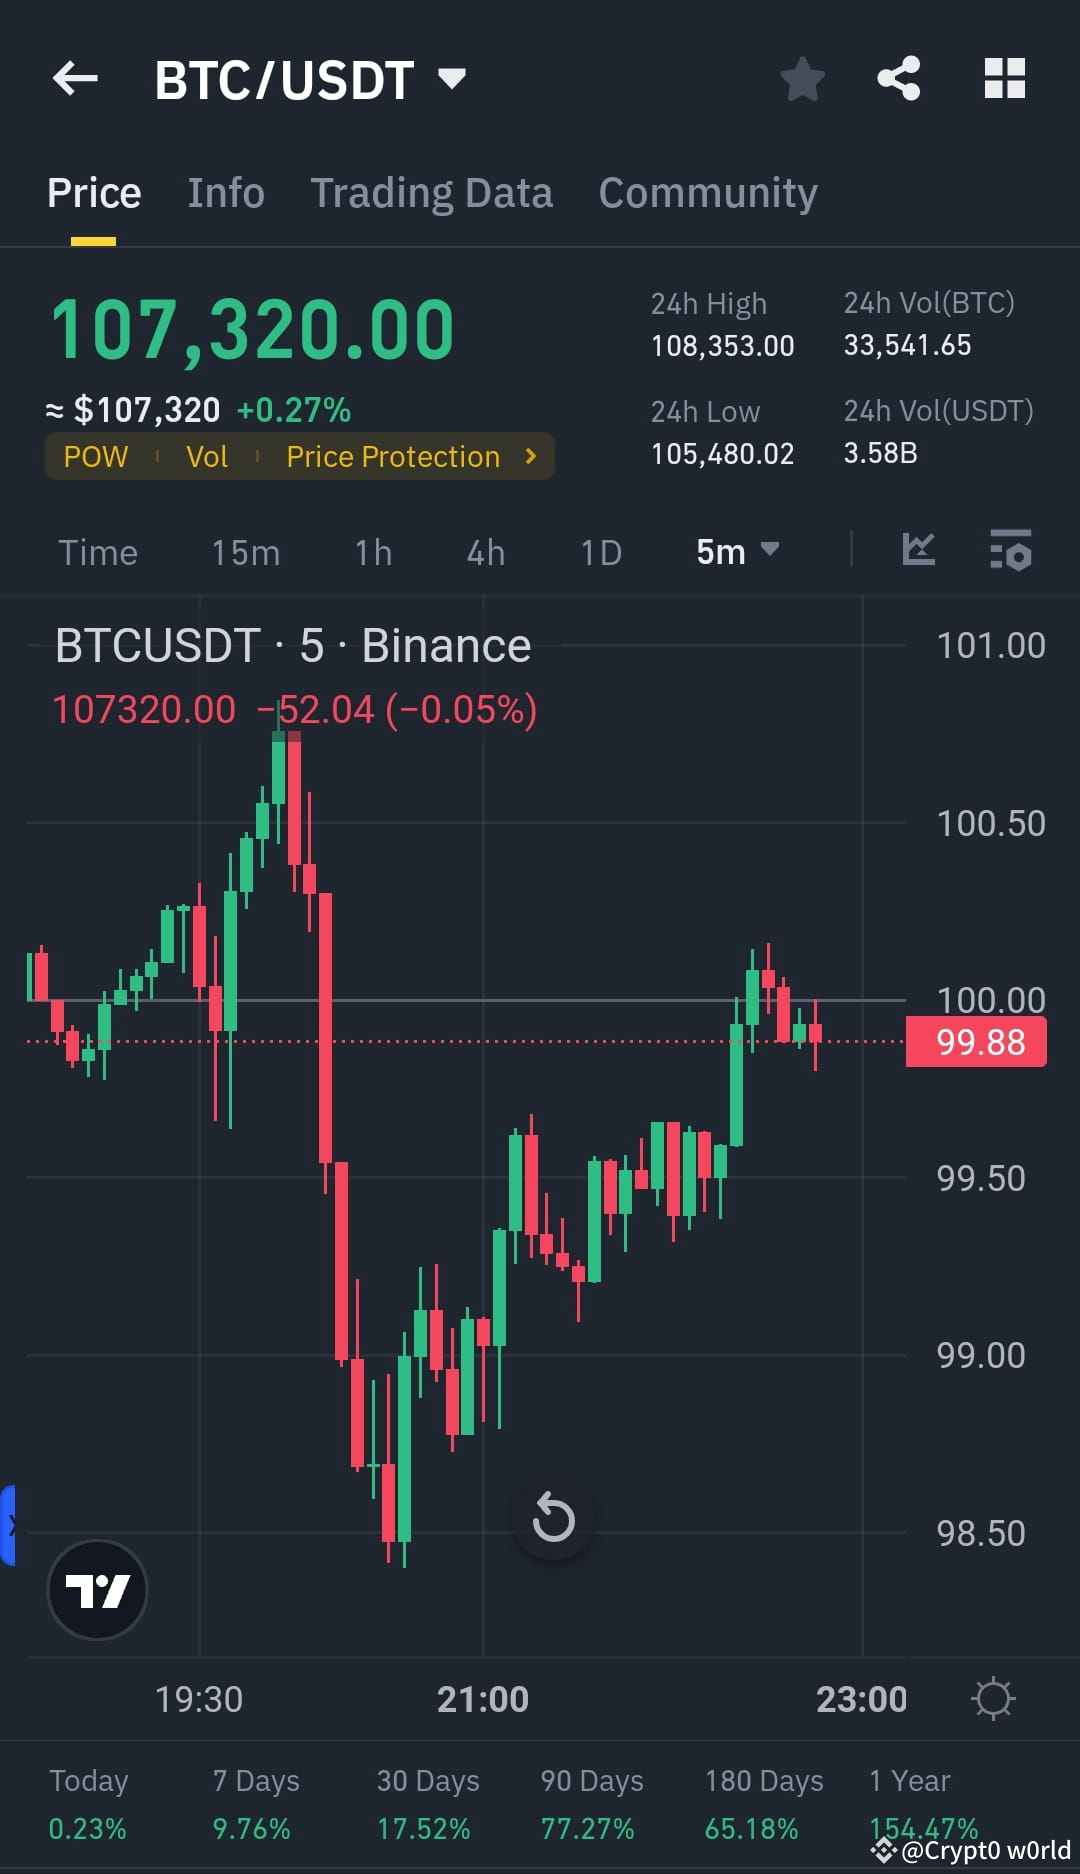The height and width of the screenshot is (1874, 1080).
Task: Enable the 15m candle interval
Action: [245, 551]
